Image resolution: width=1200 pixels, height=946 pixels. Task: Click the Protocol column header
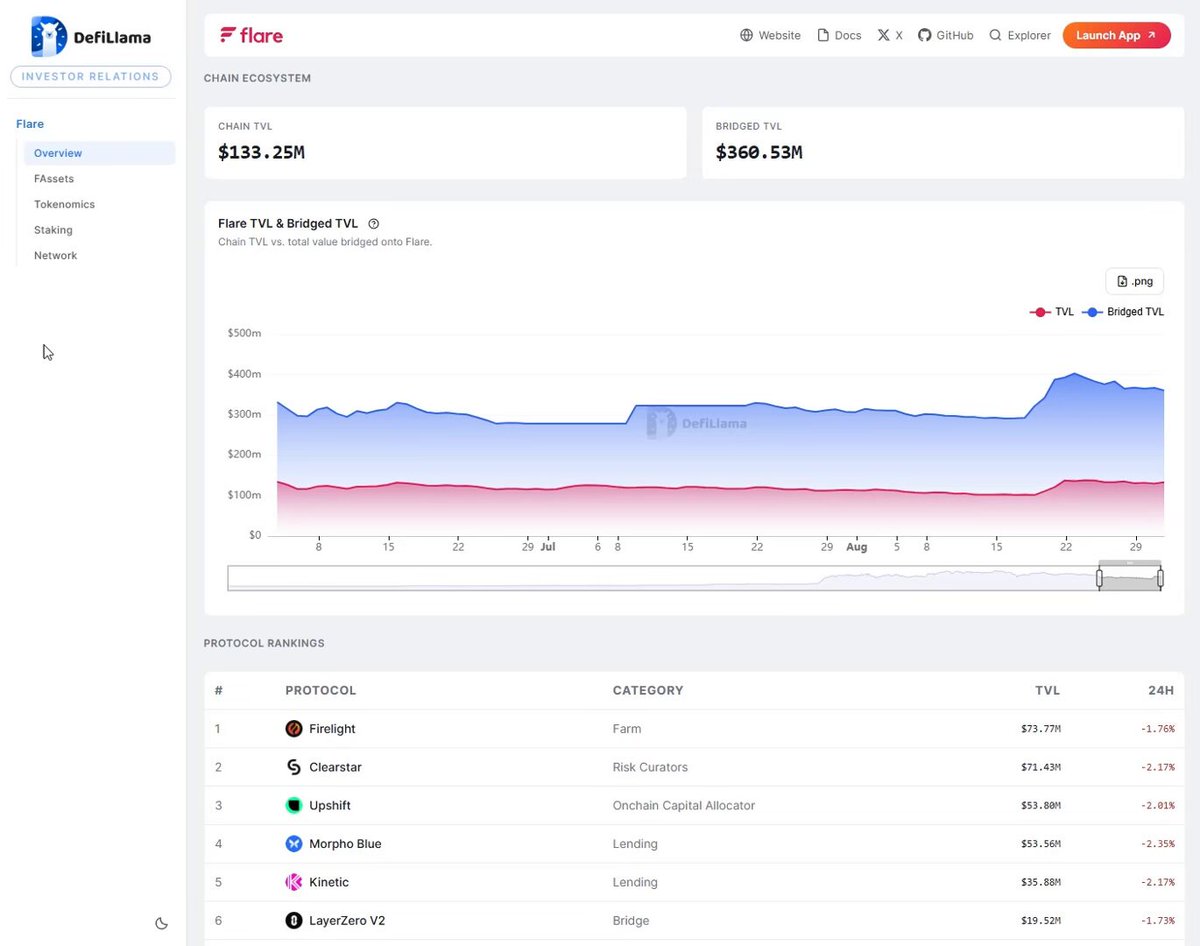321,690
